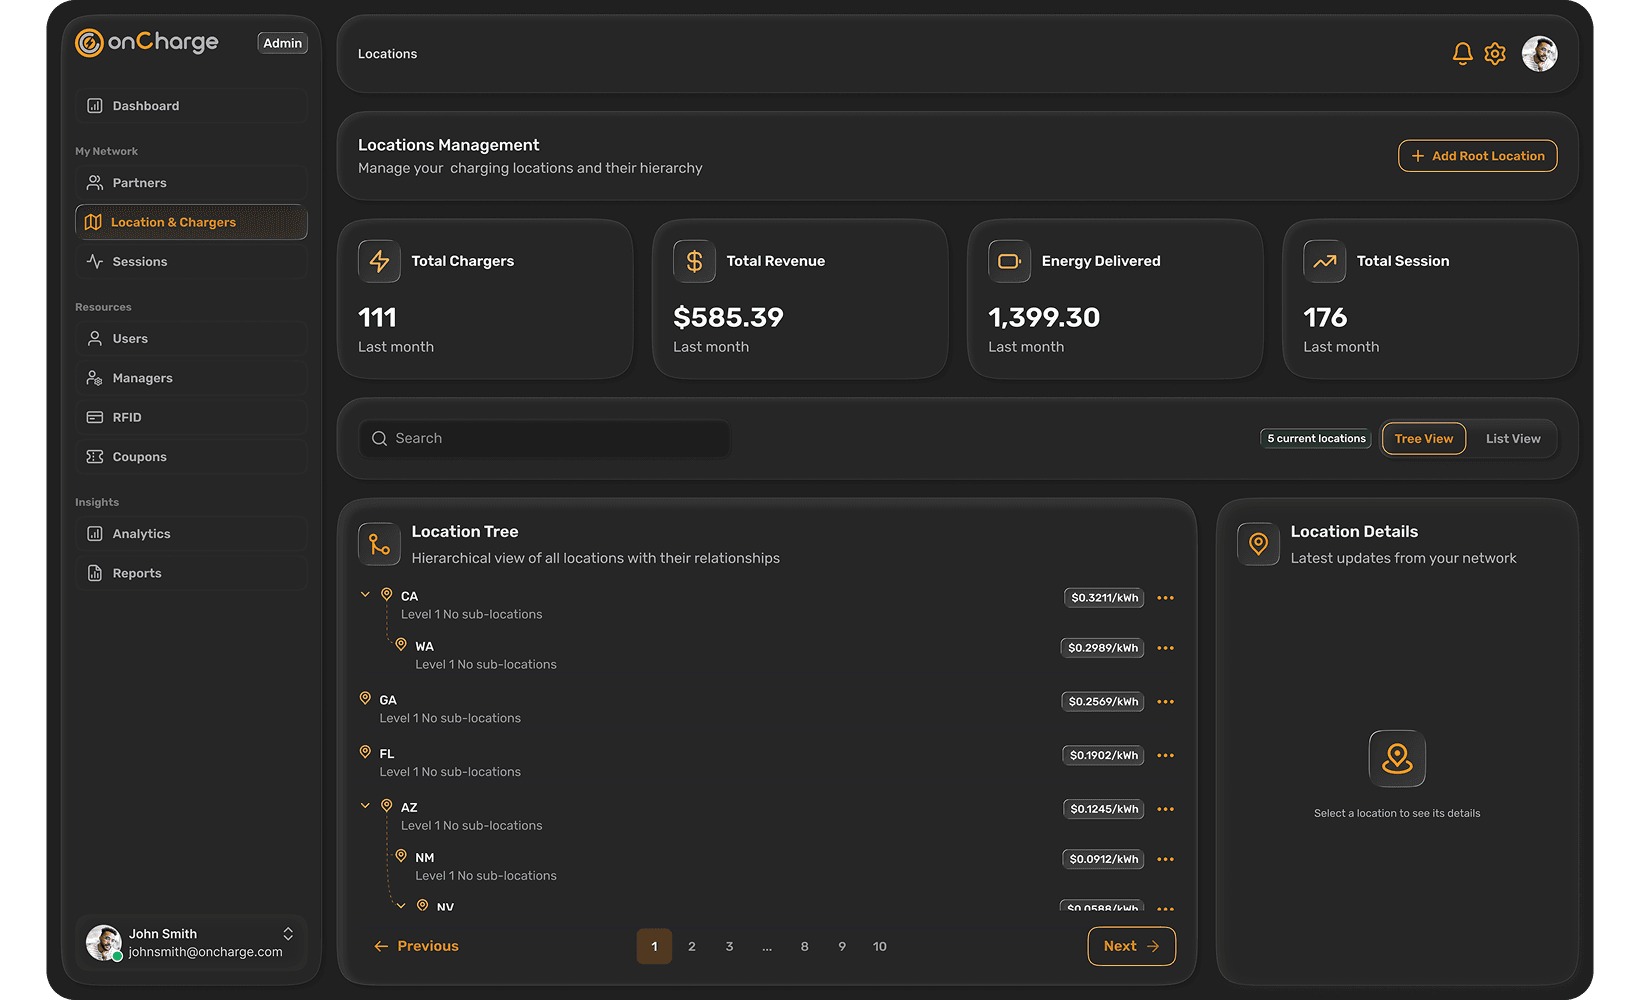This screenshot has height=1000, width=1640.
Task: Click the notifications bell icon
Action: (1462, 53)
